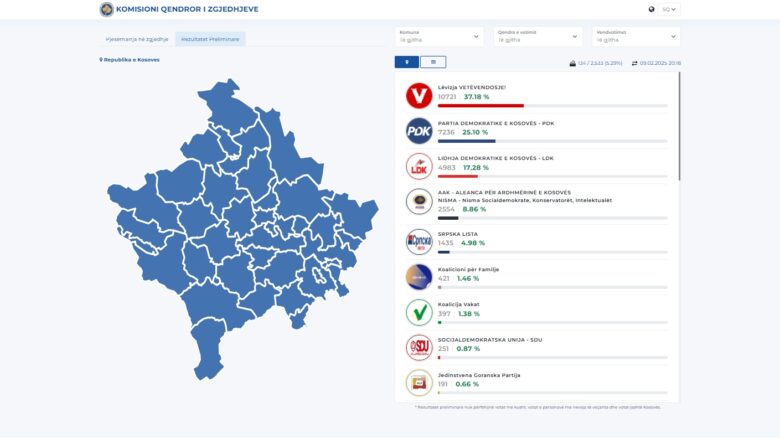Click the Koalicija Vakat checkmark logo
Viewport: 780px width, 439px height.
coord(419,312)
